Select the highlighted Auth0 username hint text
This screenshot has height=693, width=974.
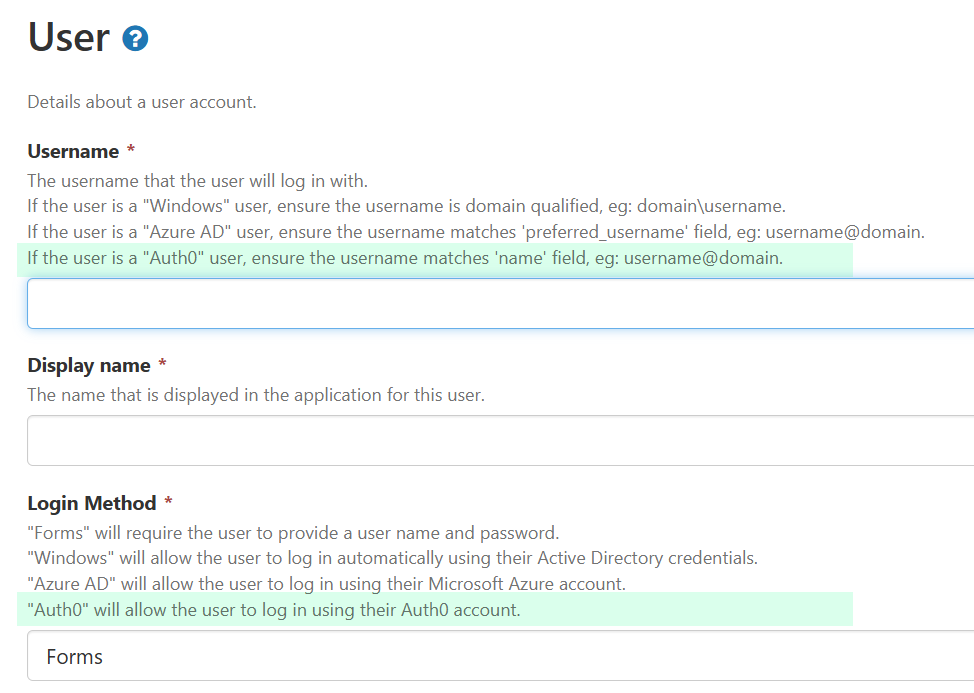(x=400, y=257)
